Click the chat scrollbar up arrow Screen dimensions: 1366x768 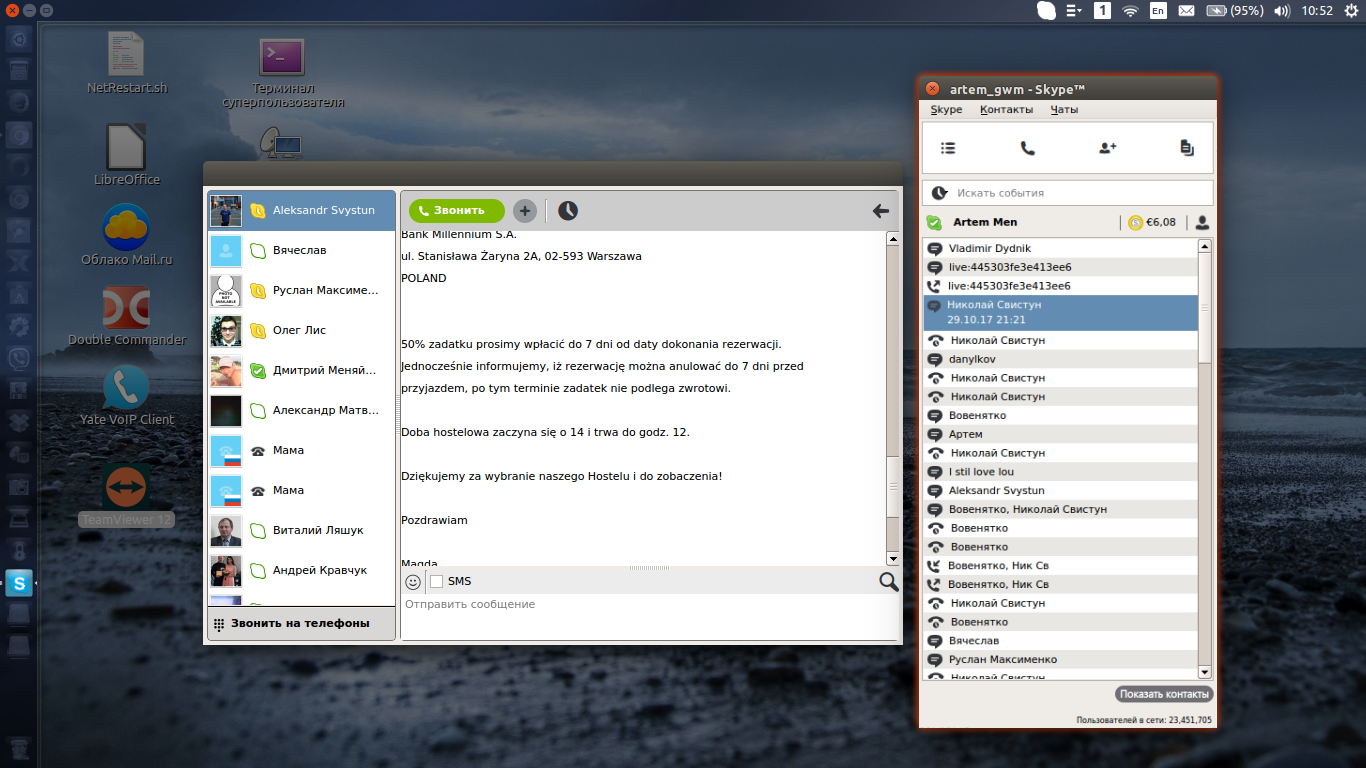coord(892,238)
